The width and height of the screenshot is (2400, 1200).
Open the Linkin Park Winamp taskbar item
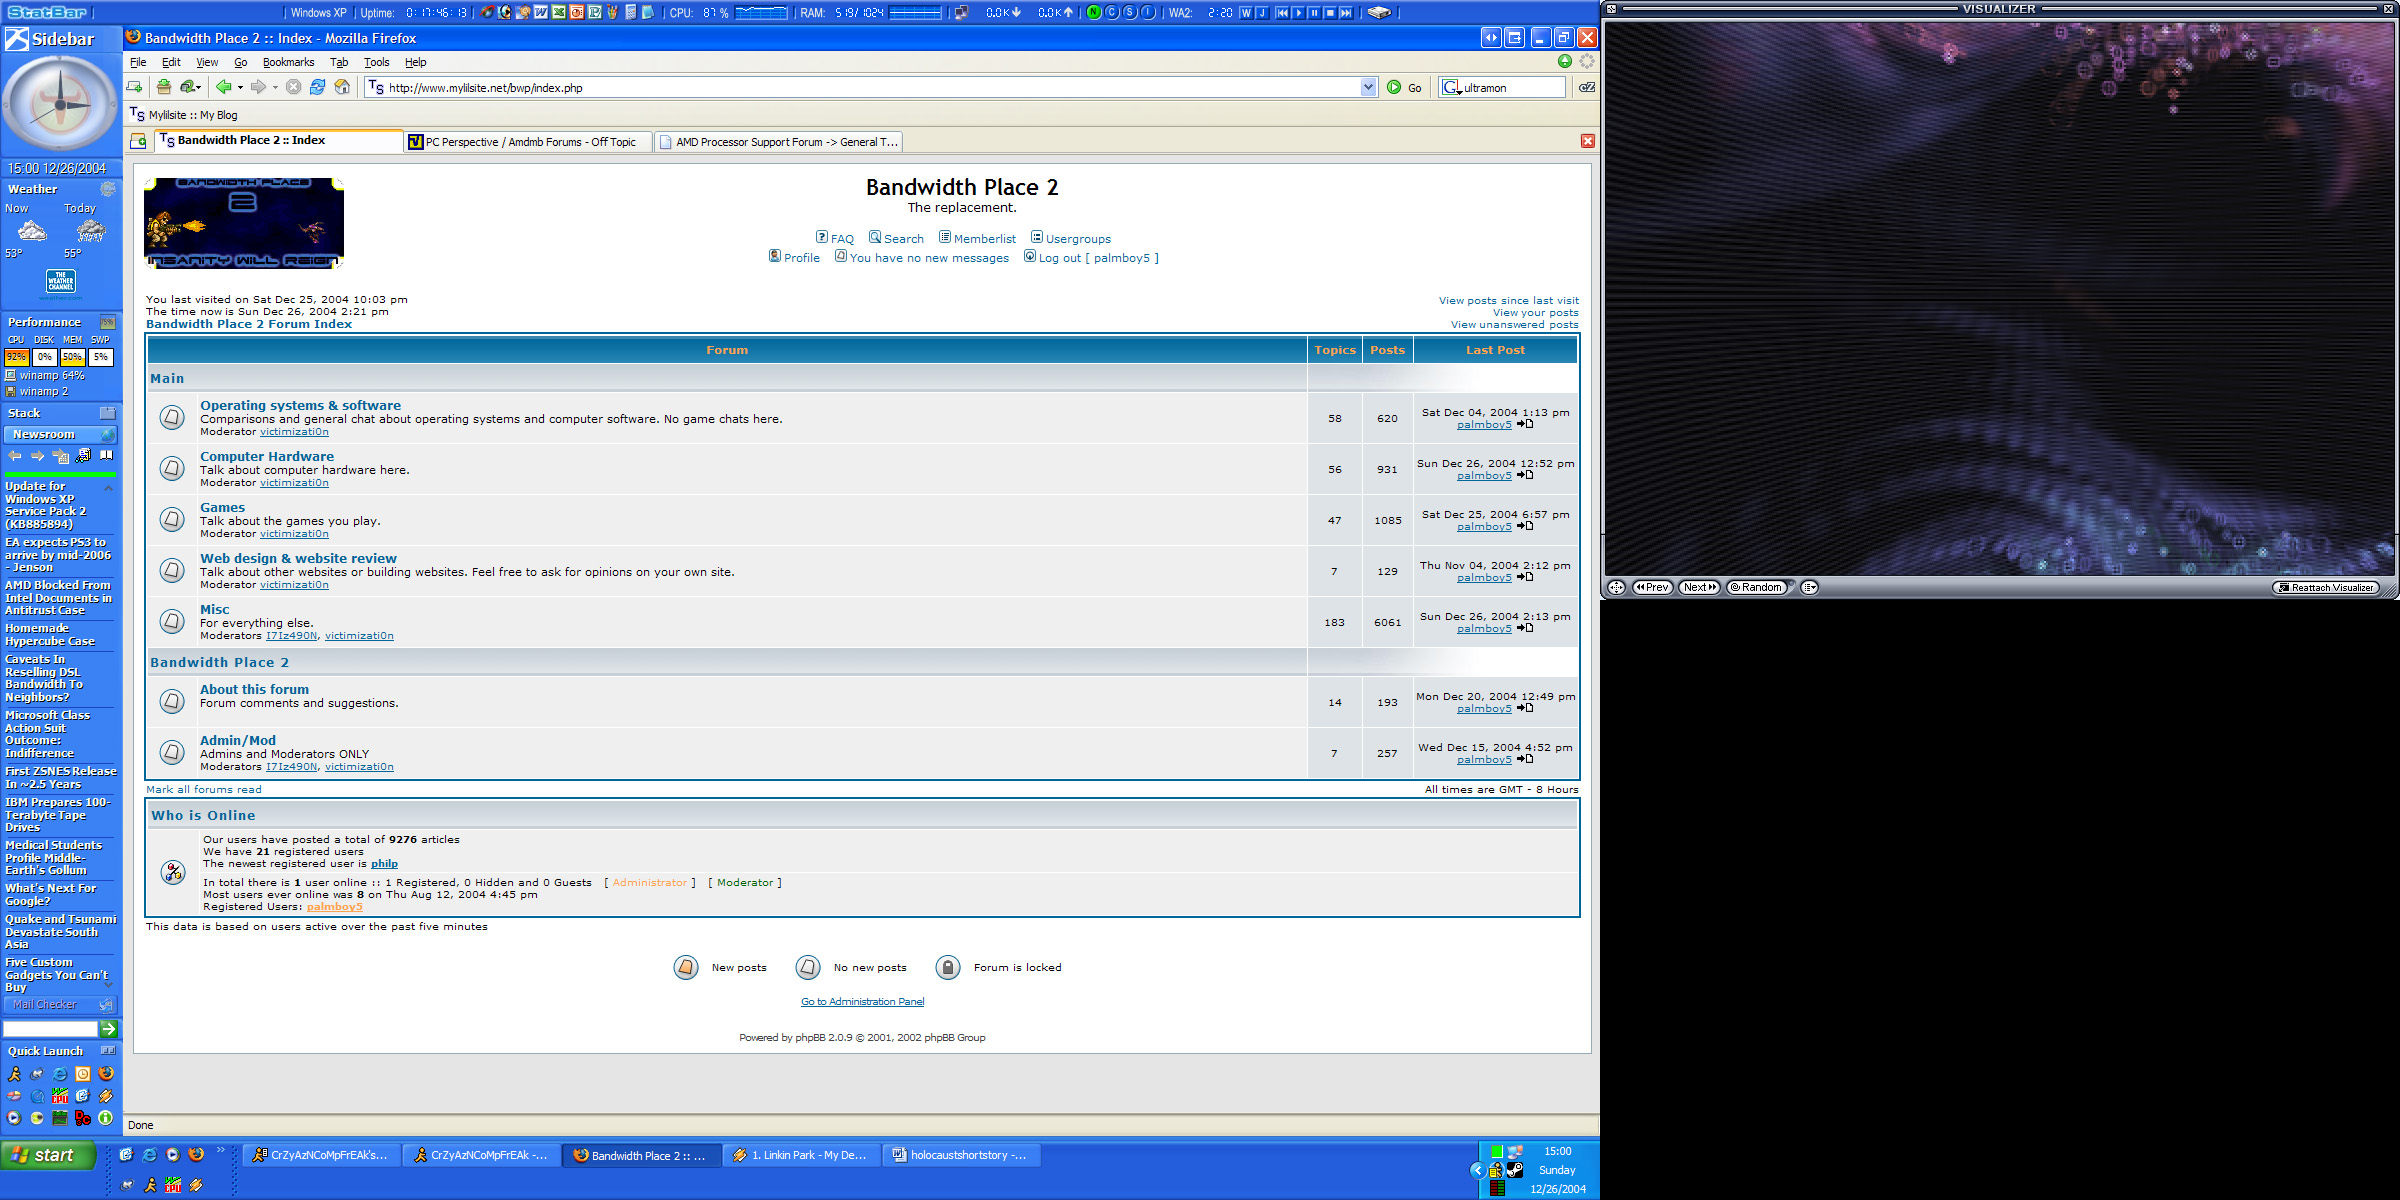802,1155
